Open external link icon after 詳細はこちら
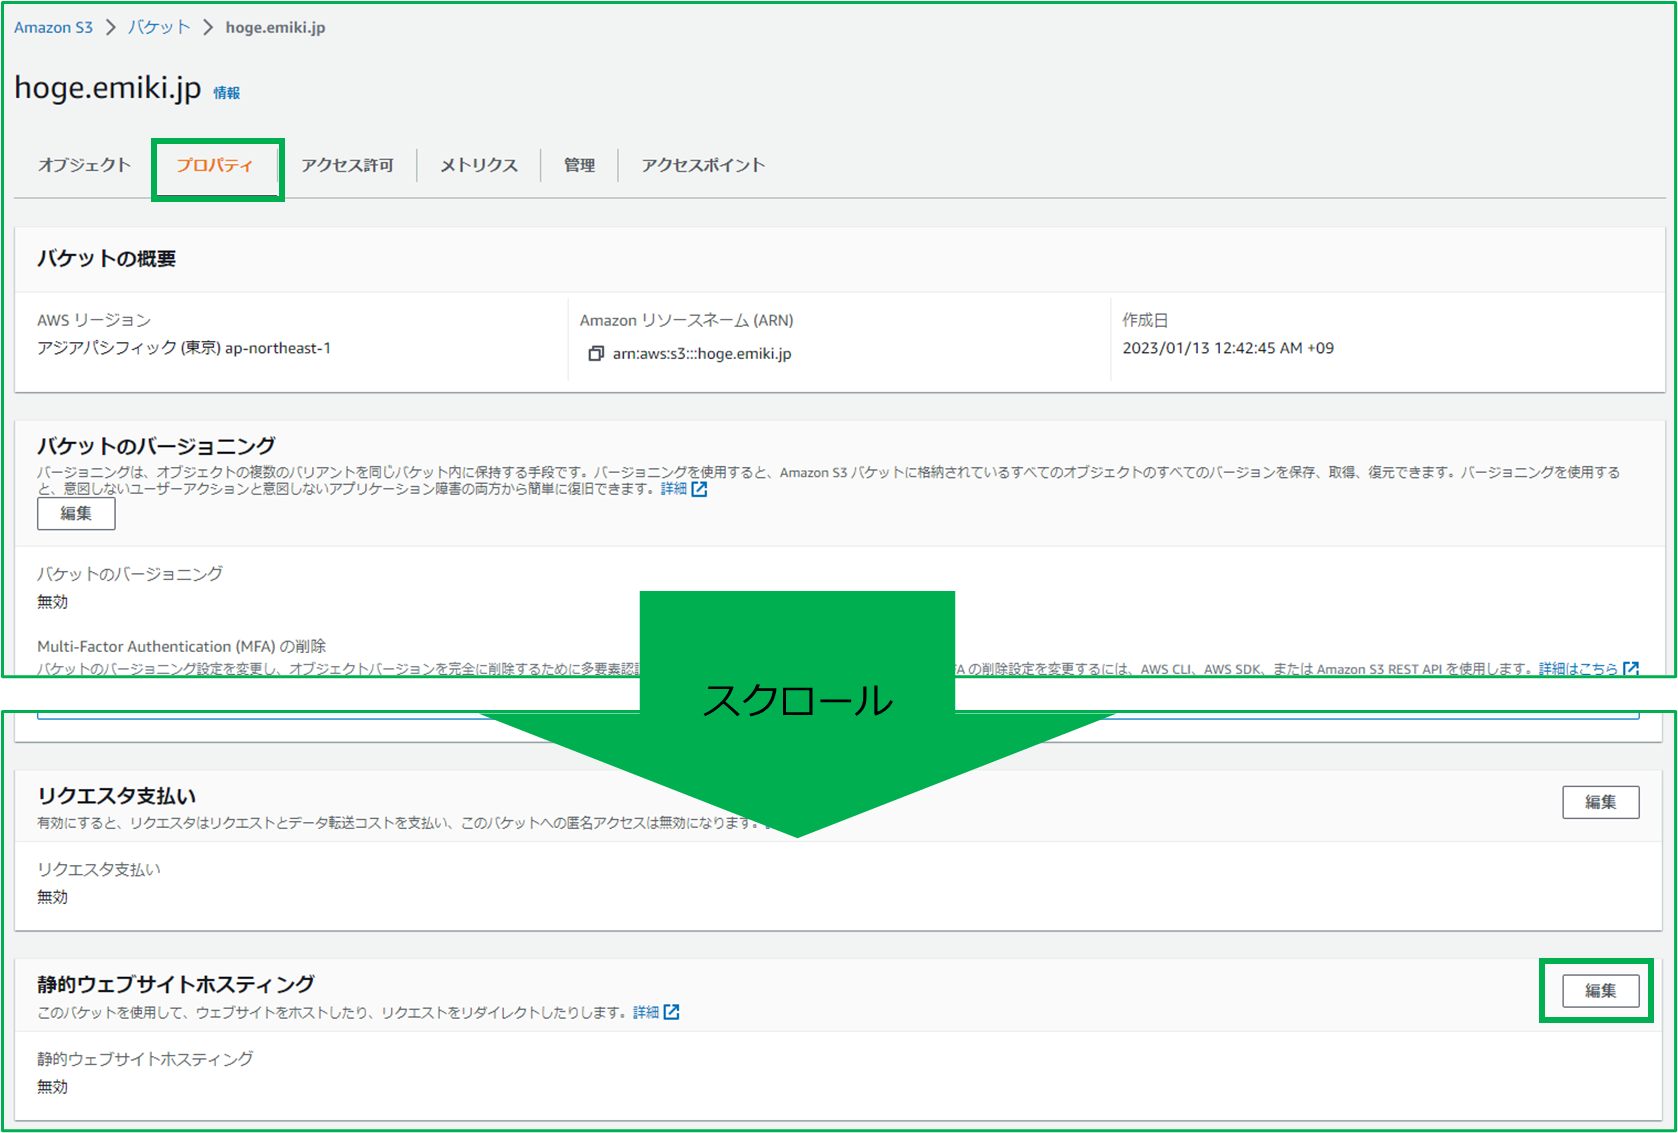 coord(1631,668)
